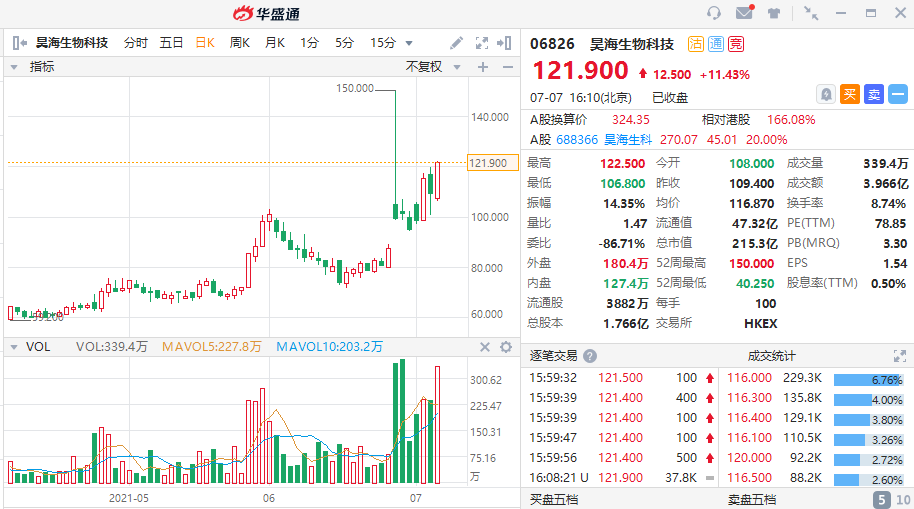Toggle right quote panel with arrow icon
Screen dimensions: 914x509
pos(504,43)
